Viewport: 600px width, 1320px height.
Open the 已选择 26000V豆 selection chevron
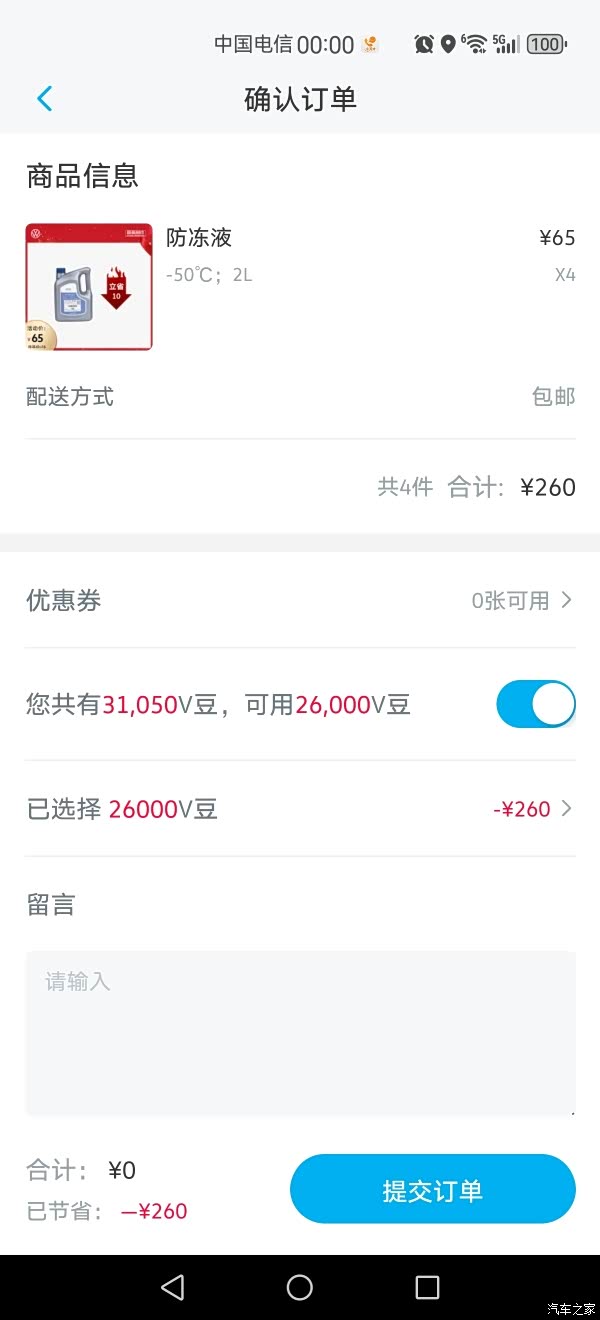click(566, 809)
